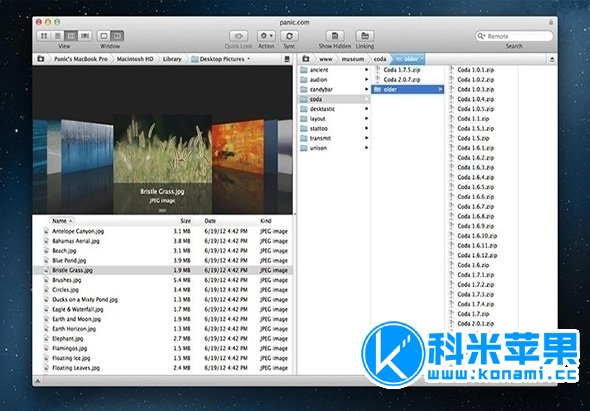This screenshot has height=411, width=590.
Task: Click the Bristle Grass cover flow image
Action: click(163, 149)
